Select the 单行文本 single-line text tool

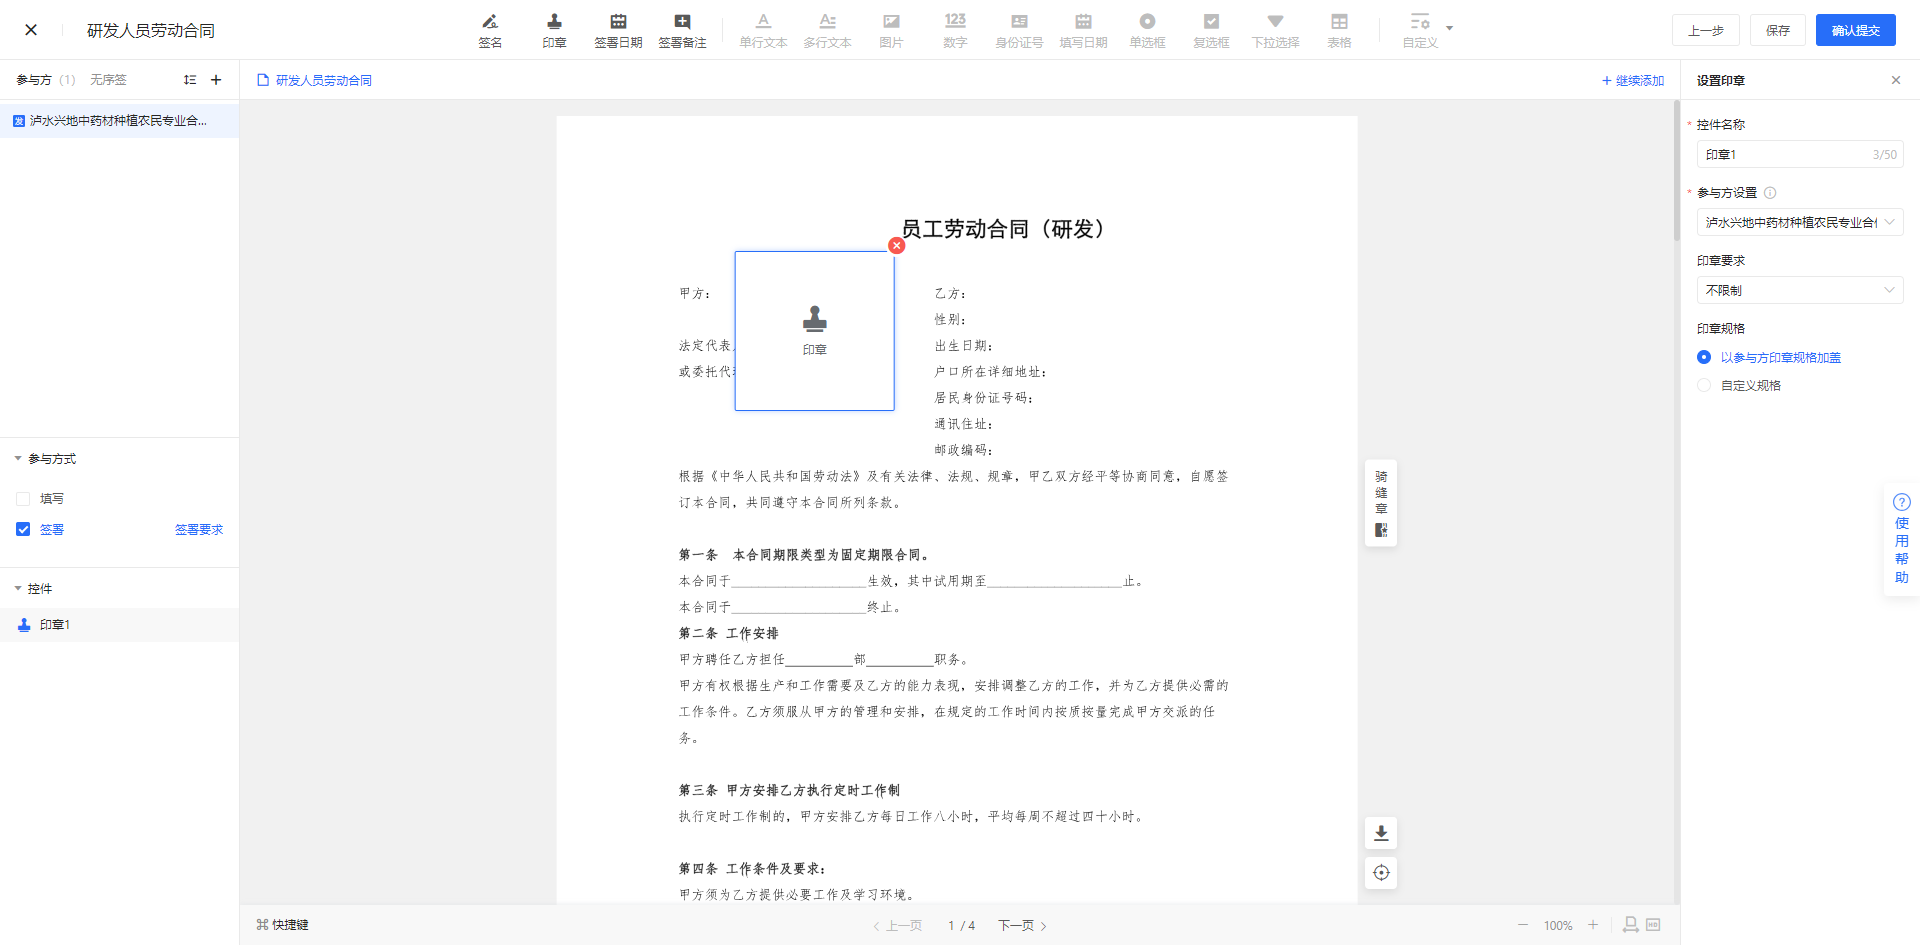point(763,31)
